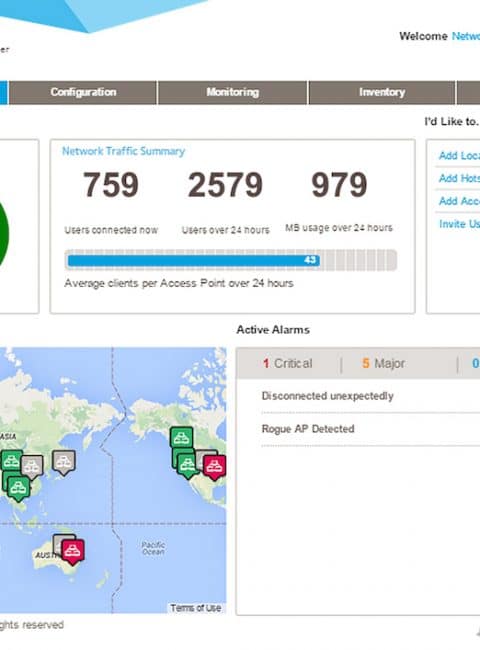This screenshot has height=650, width=480.
Task: Click the Add Hotspot link
Action: [459, 178]
